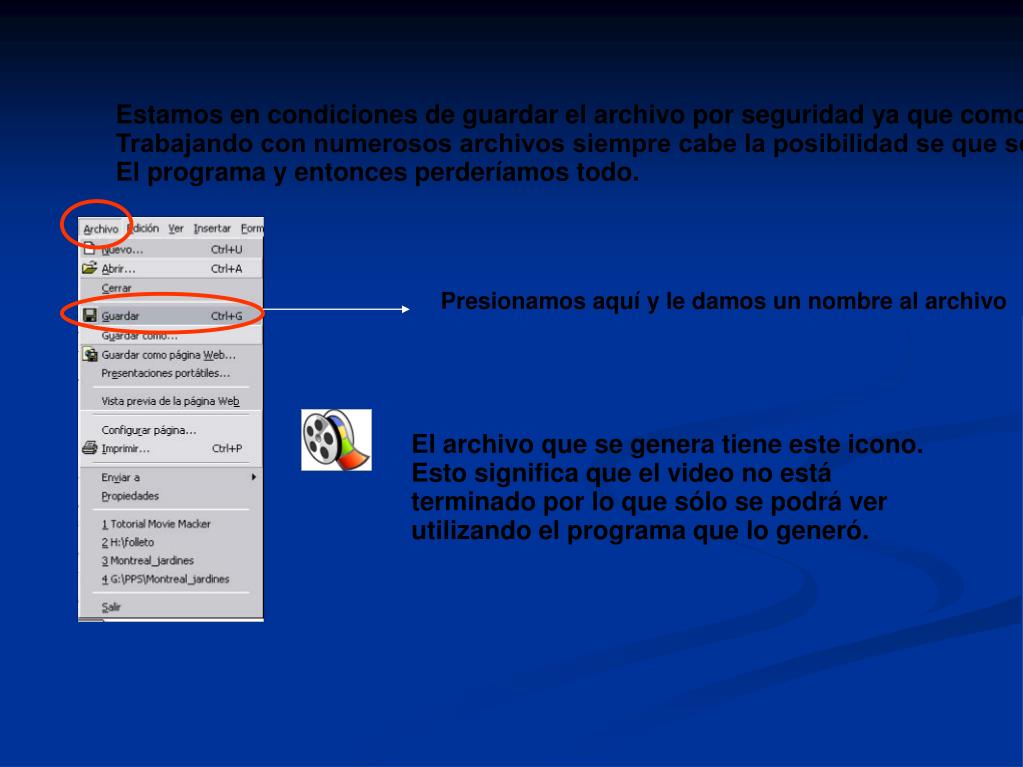Select Vista previa de la página Web
The width and height of the screenshot is (1023, 767).
[171, 401]
